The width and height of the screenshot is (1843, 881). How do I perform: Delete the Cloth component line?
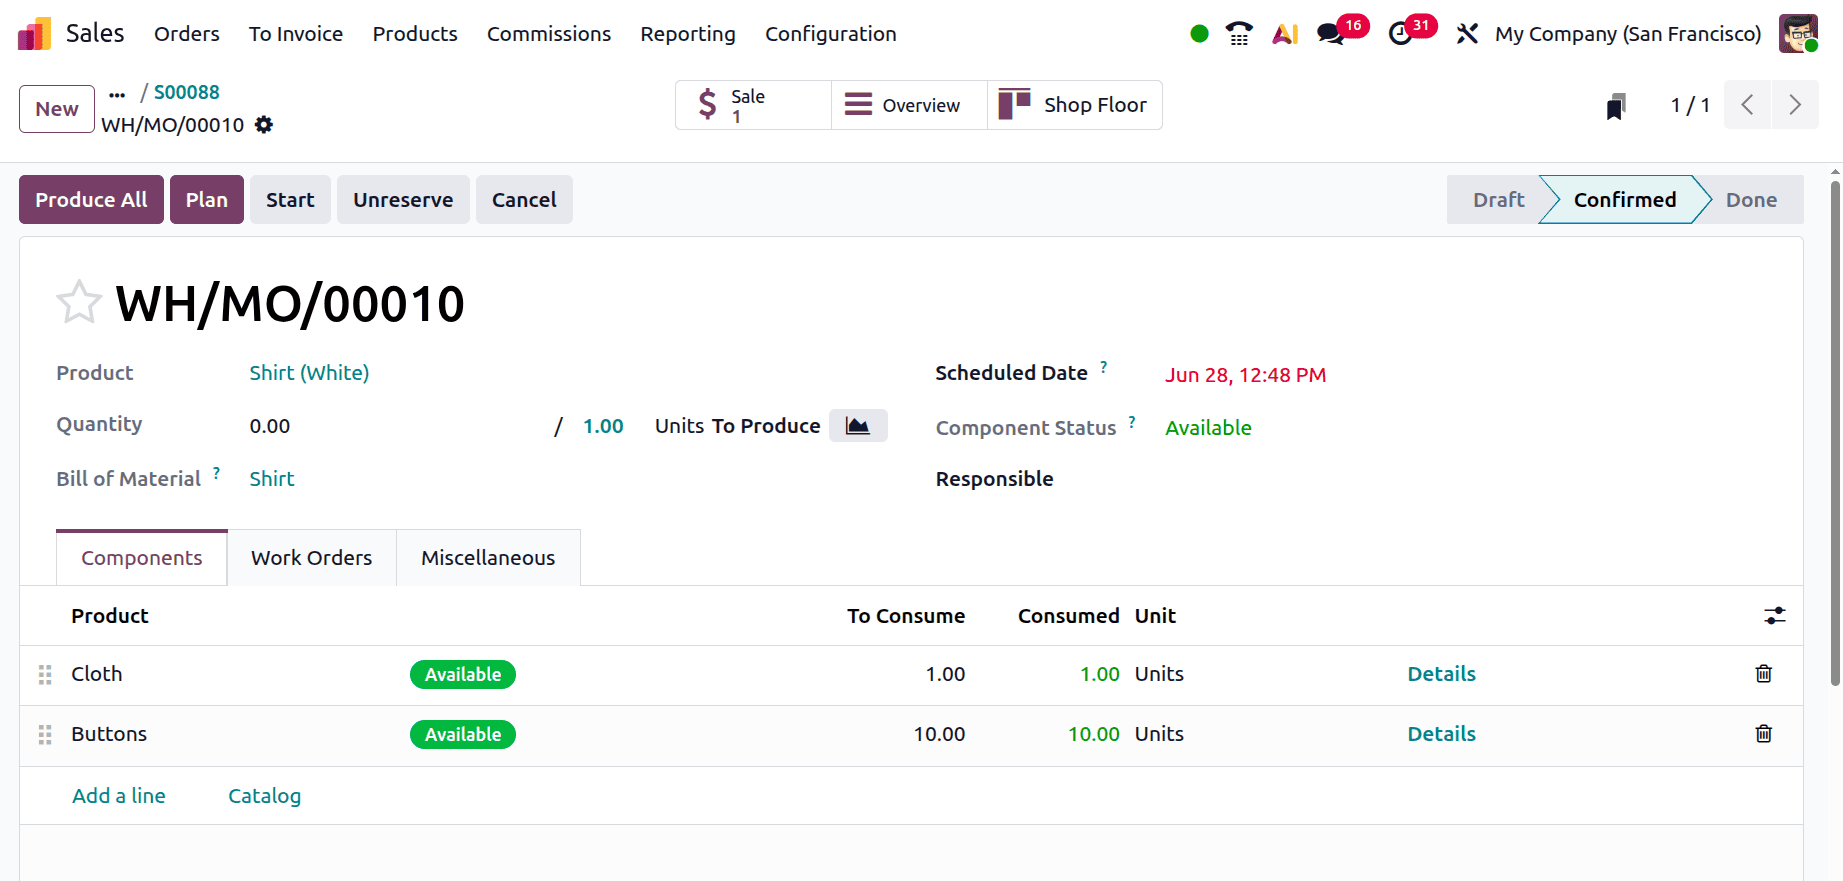pos(1764,674)
